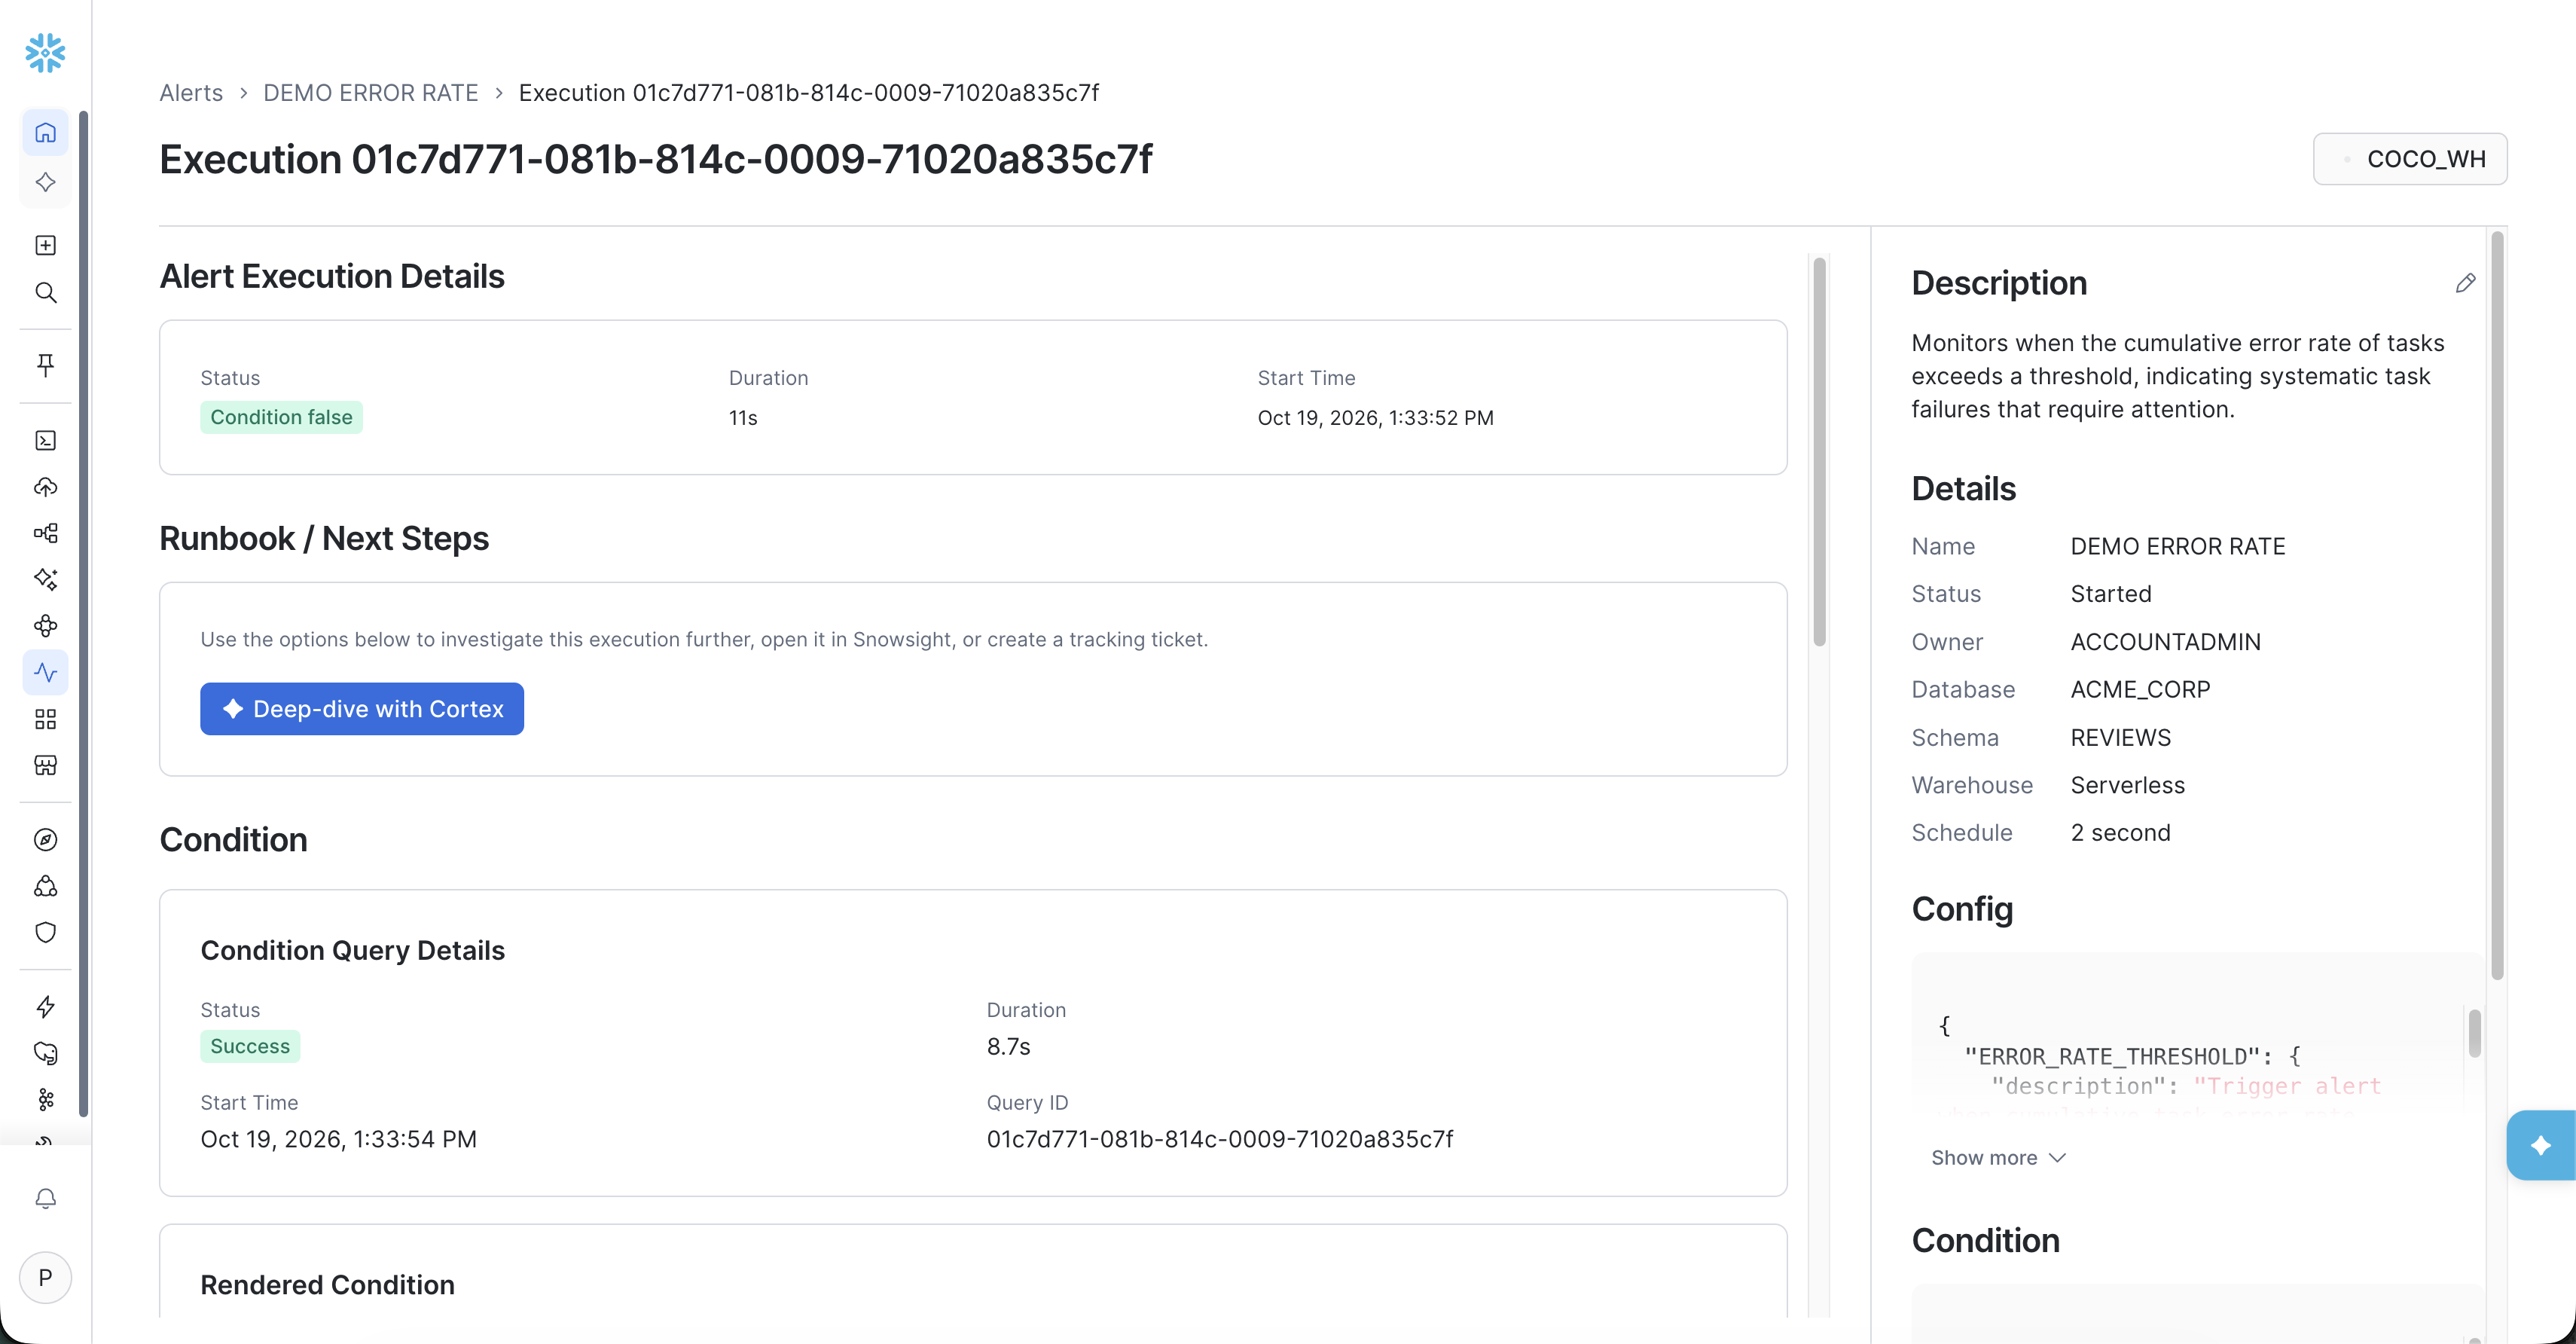Open the floating Cortex assistant sparkle button

click(x=2540, y=1145)
